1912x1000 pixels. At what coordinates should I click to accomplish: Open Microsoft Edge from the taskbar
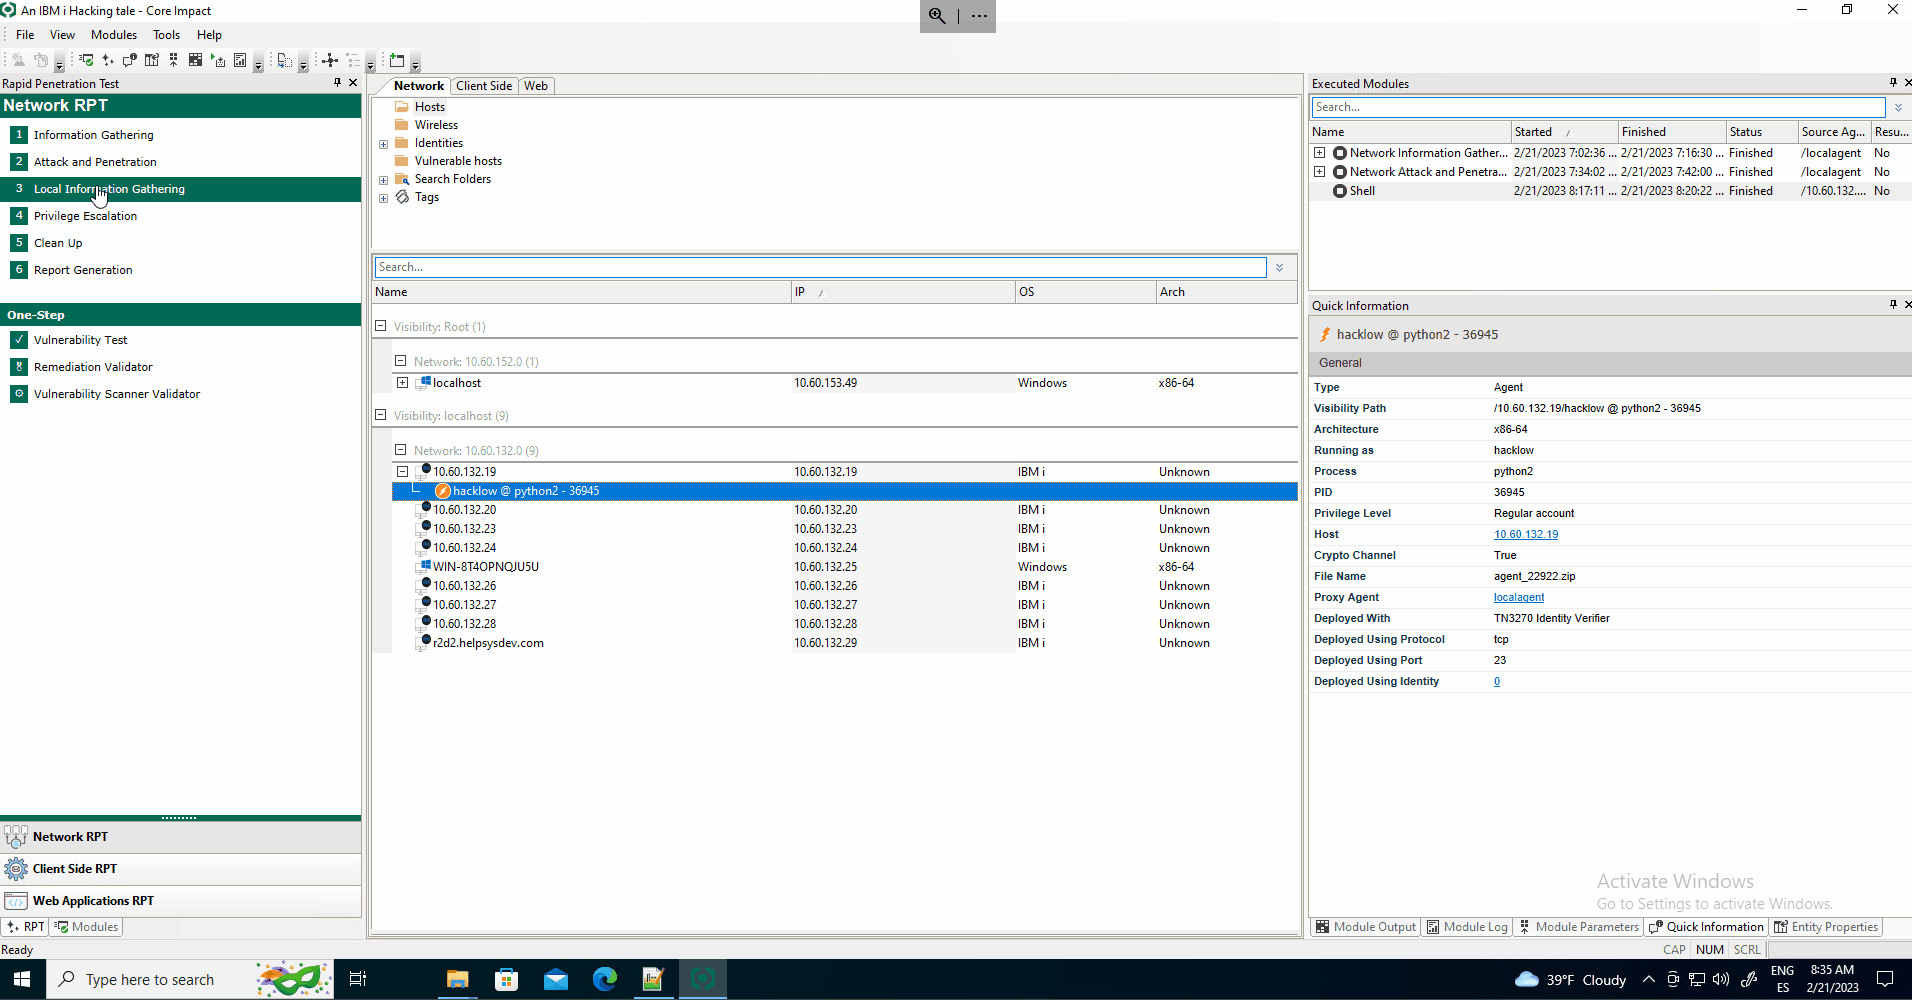[x=605, y=979]
